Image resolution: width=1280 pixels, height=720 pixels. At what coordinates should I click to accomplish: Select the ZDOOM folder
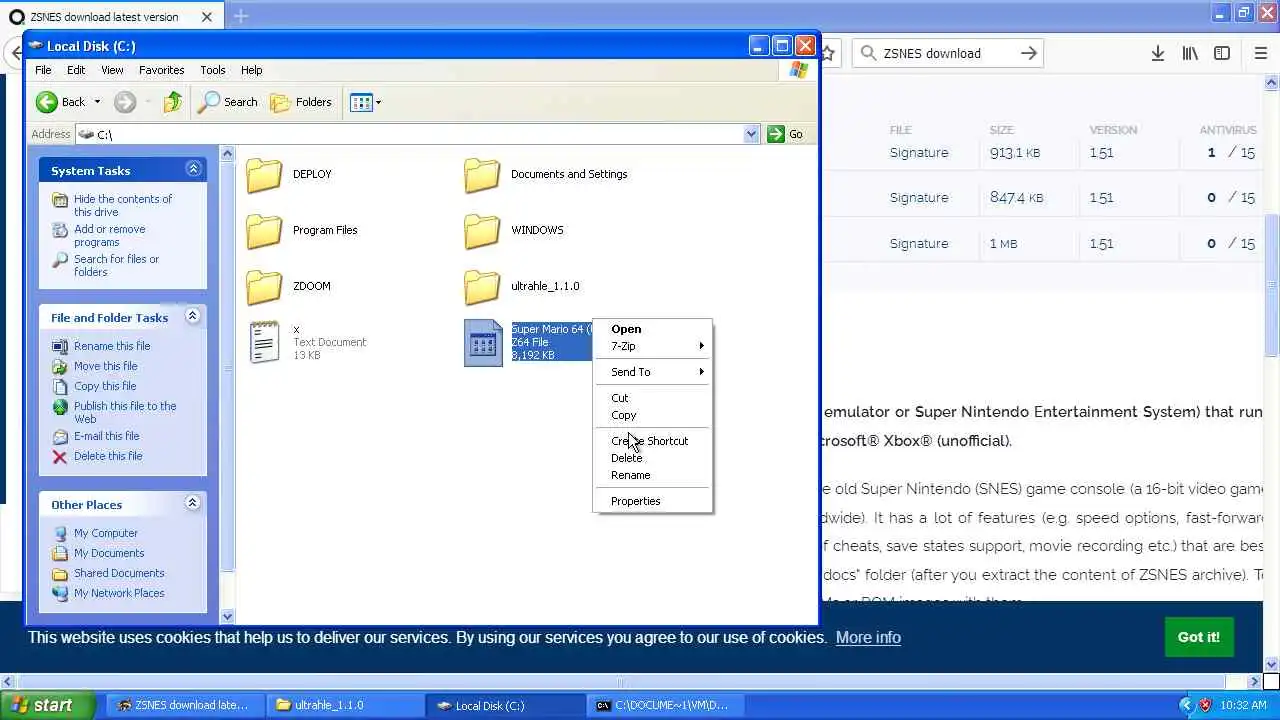pyautogui.click(x=288, y=286)
